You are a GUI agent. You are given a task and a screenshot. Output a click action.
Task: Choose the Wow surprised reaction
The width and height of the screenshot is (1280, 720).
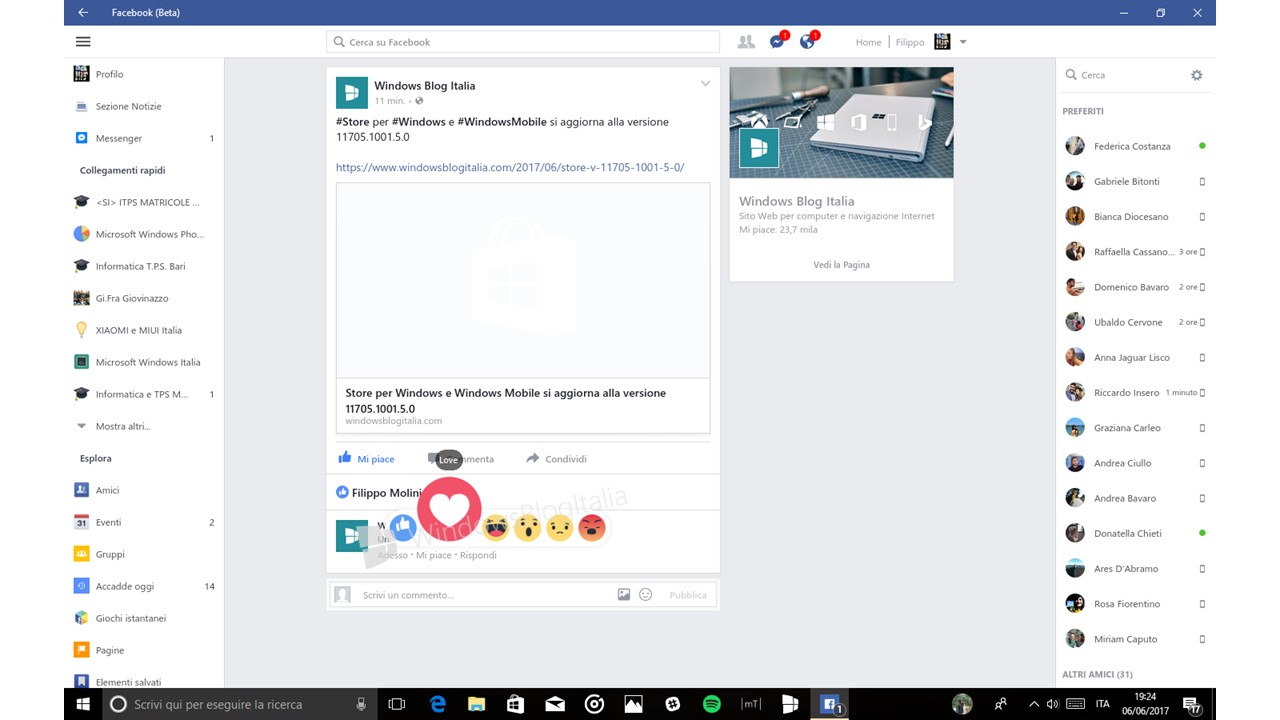pyautogui.click(x=527, y=527)
